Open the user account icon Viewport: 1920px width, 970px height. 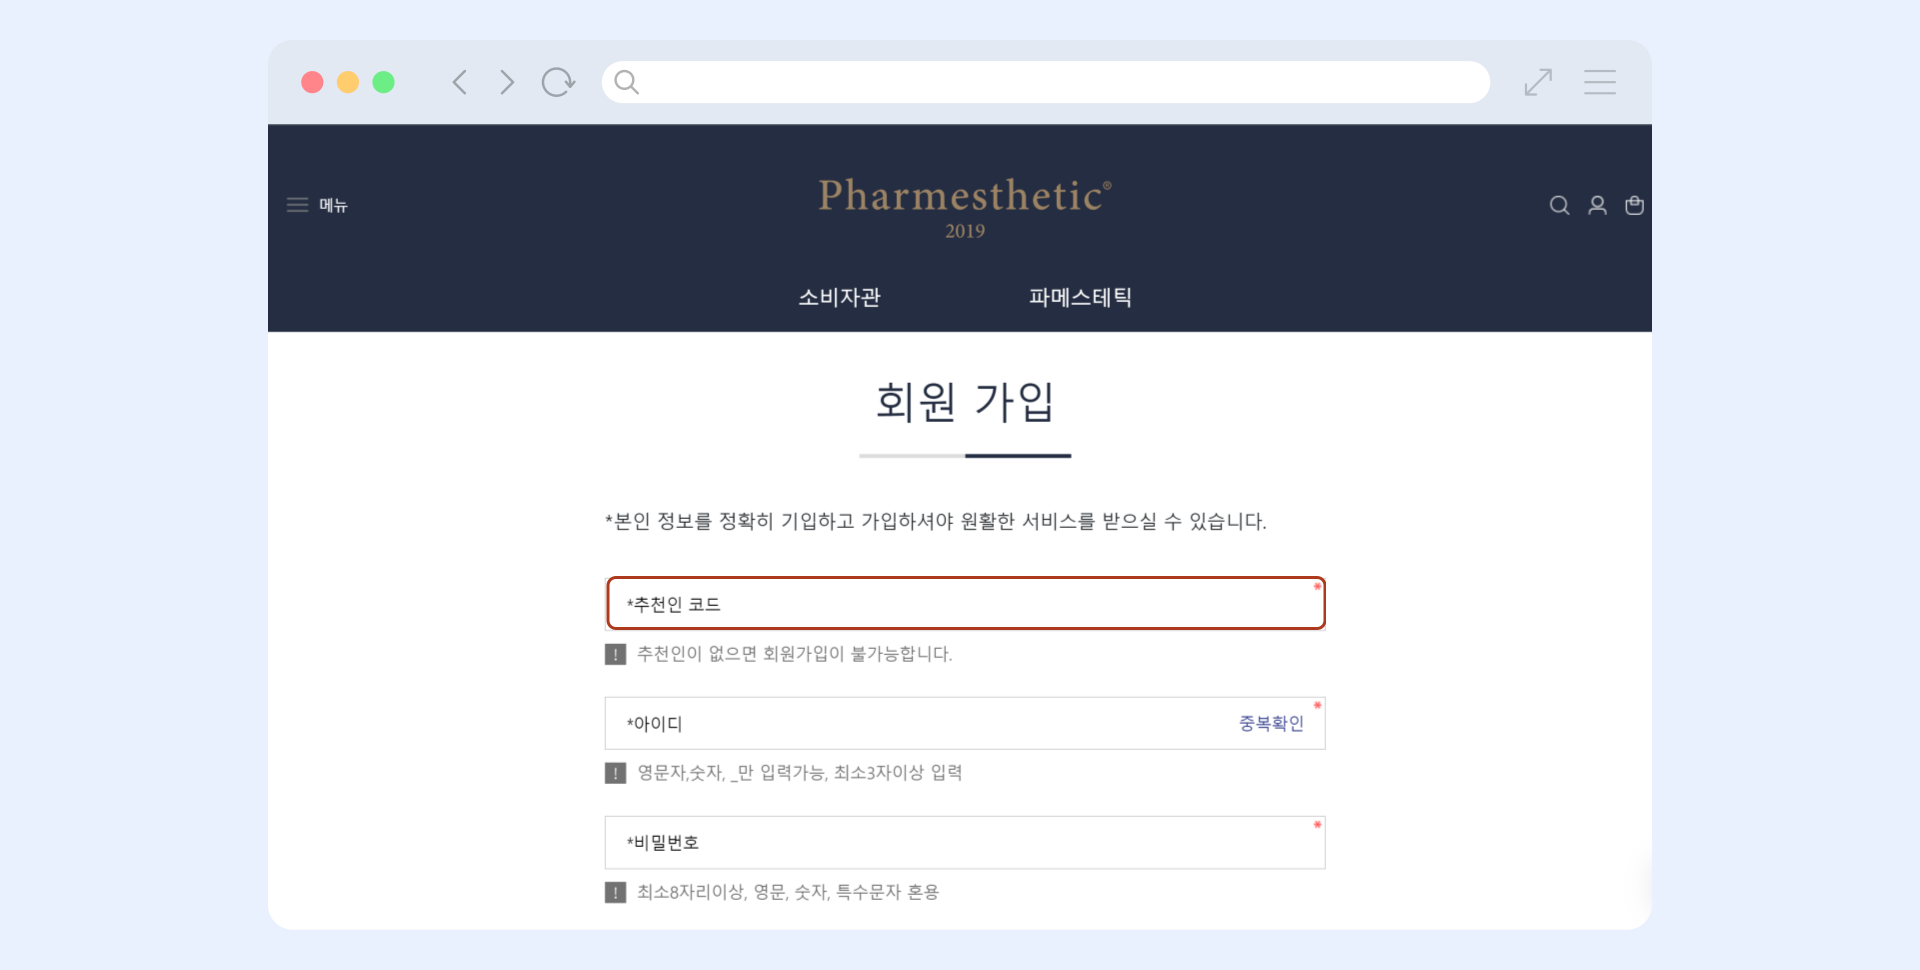click(1598, 206)
